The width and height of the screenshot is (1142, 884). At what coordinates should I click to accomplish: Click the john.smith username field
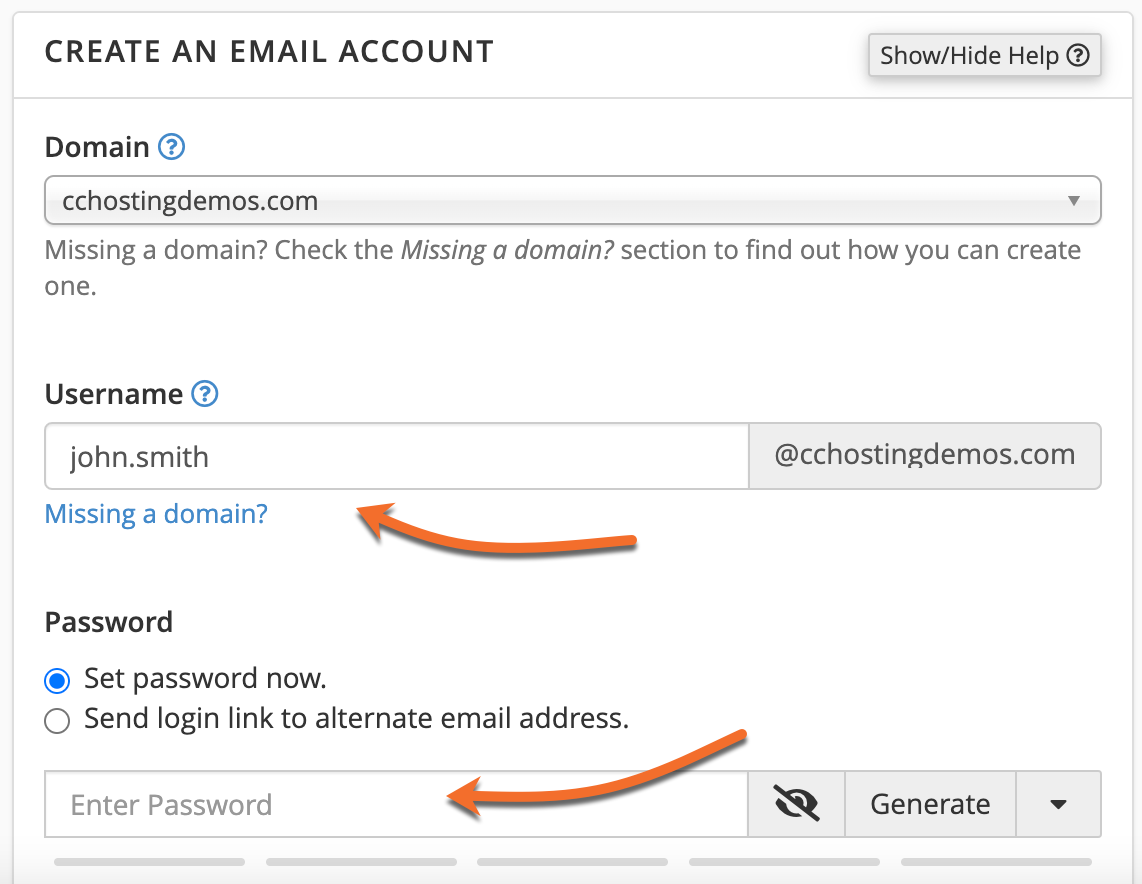[x=395, y=456]
